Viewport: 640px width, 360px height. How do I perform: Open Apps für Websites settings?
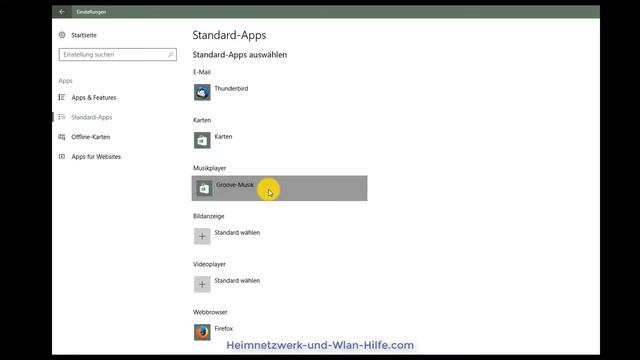pos(96,157)
